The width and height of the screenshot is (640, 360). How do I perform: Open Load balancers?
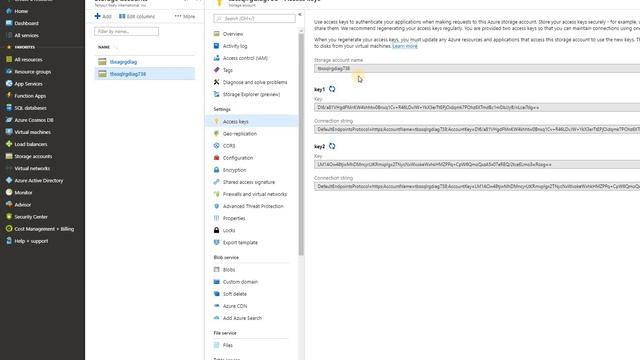click(31, 144)
